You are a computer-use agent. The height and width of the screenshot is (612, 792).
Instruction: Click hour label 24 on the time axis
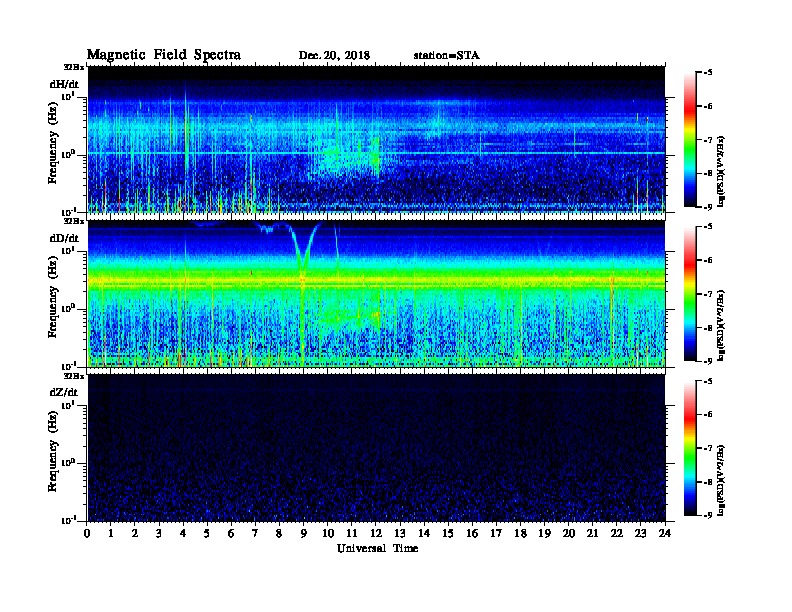pos(665,533)
